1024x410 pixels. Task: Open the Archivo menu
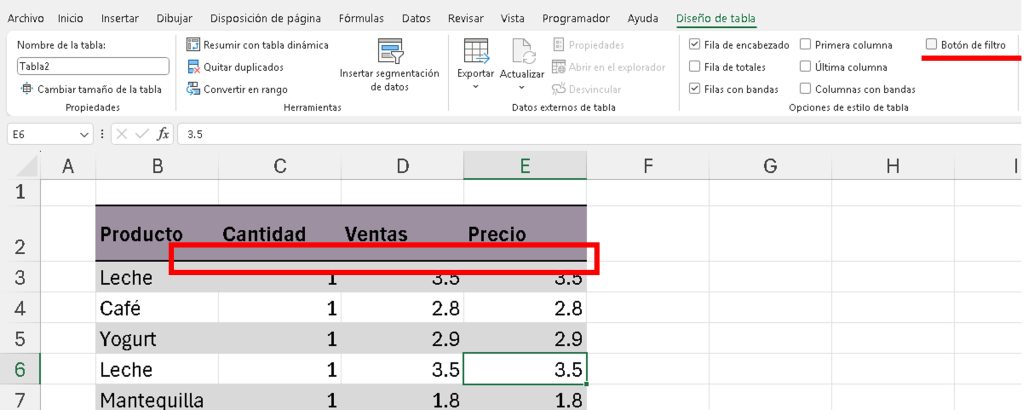[26, 18]
